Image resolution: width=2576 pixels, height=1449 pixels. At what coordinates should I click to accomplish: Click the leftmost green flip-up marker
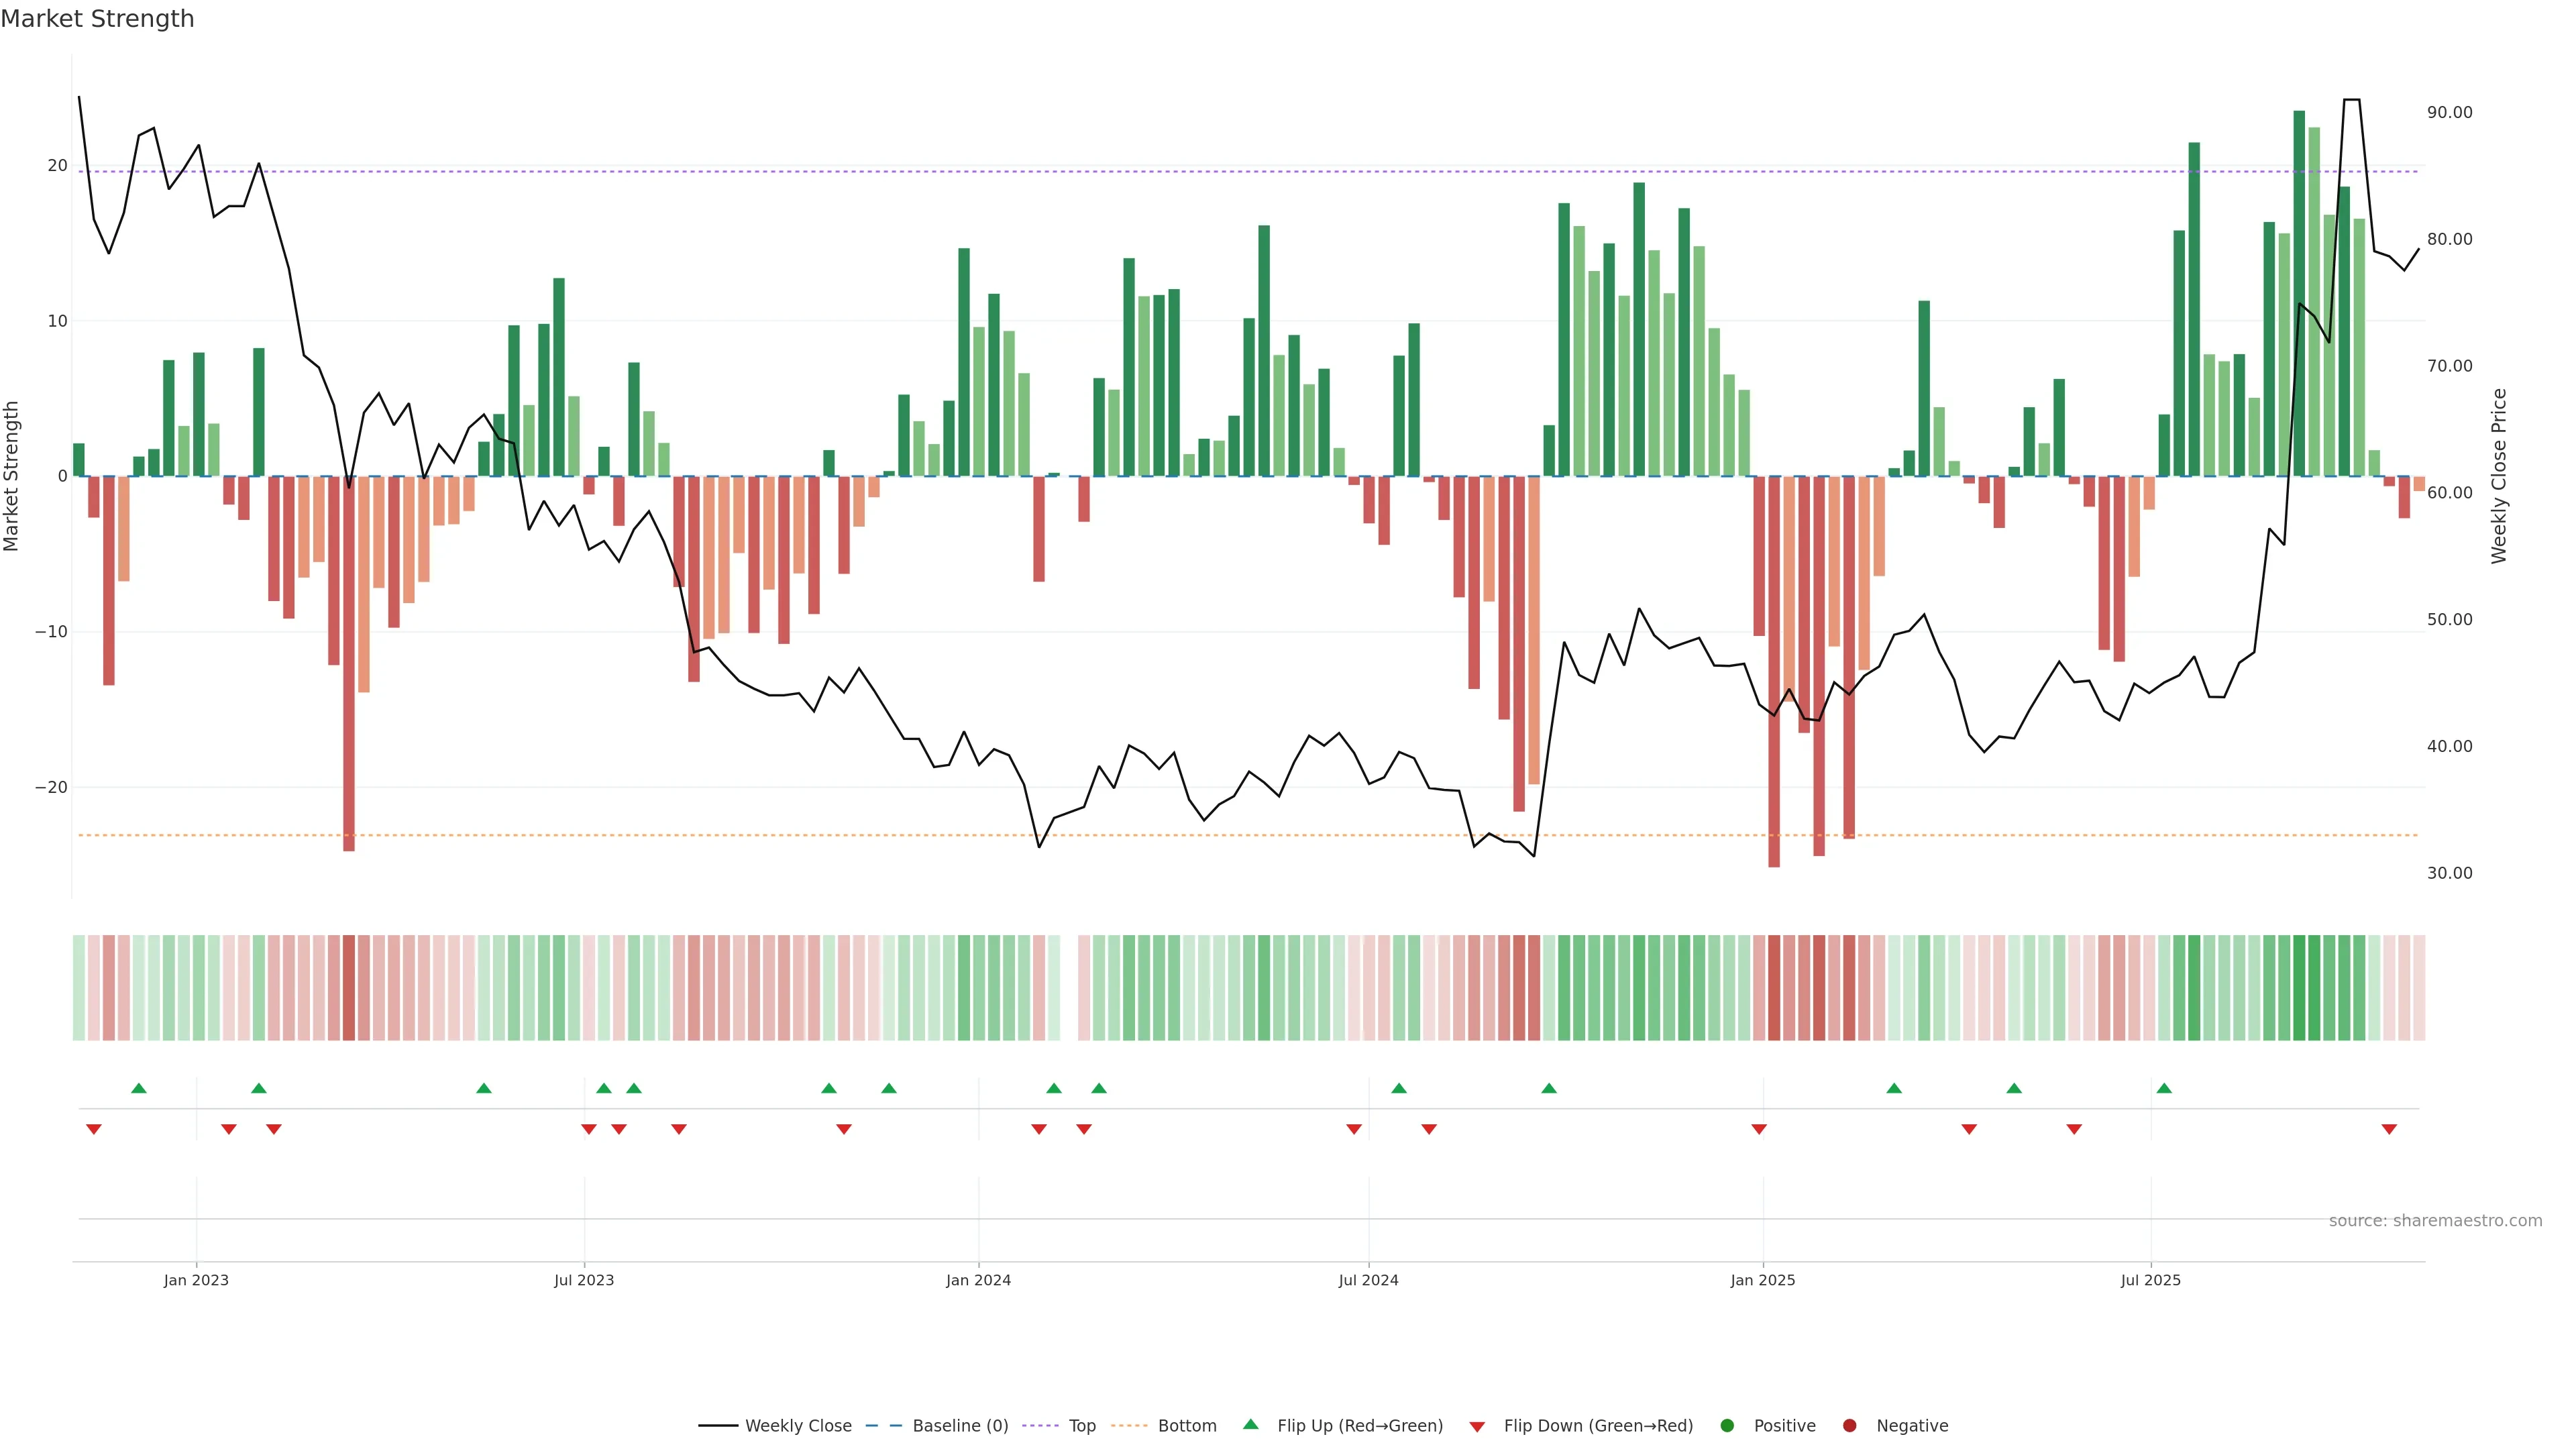(x=139, y=1088)
